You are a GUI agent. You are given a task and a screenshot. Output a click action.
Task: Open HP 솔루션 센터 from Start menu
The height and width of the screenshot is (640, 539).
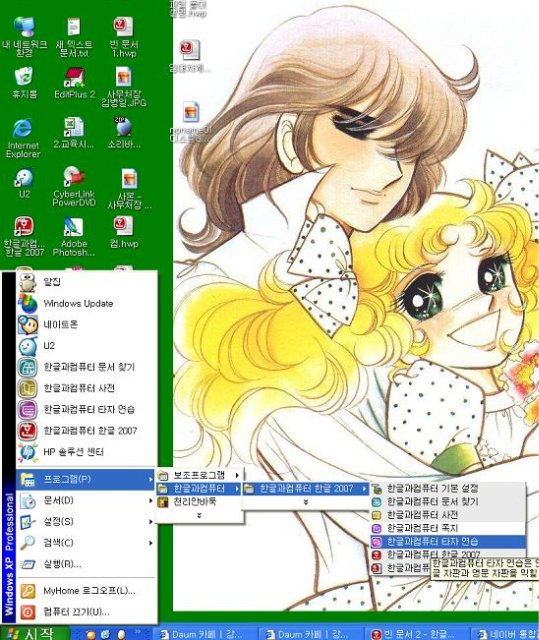pos(87,452)
